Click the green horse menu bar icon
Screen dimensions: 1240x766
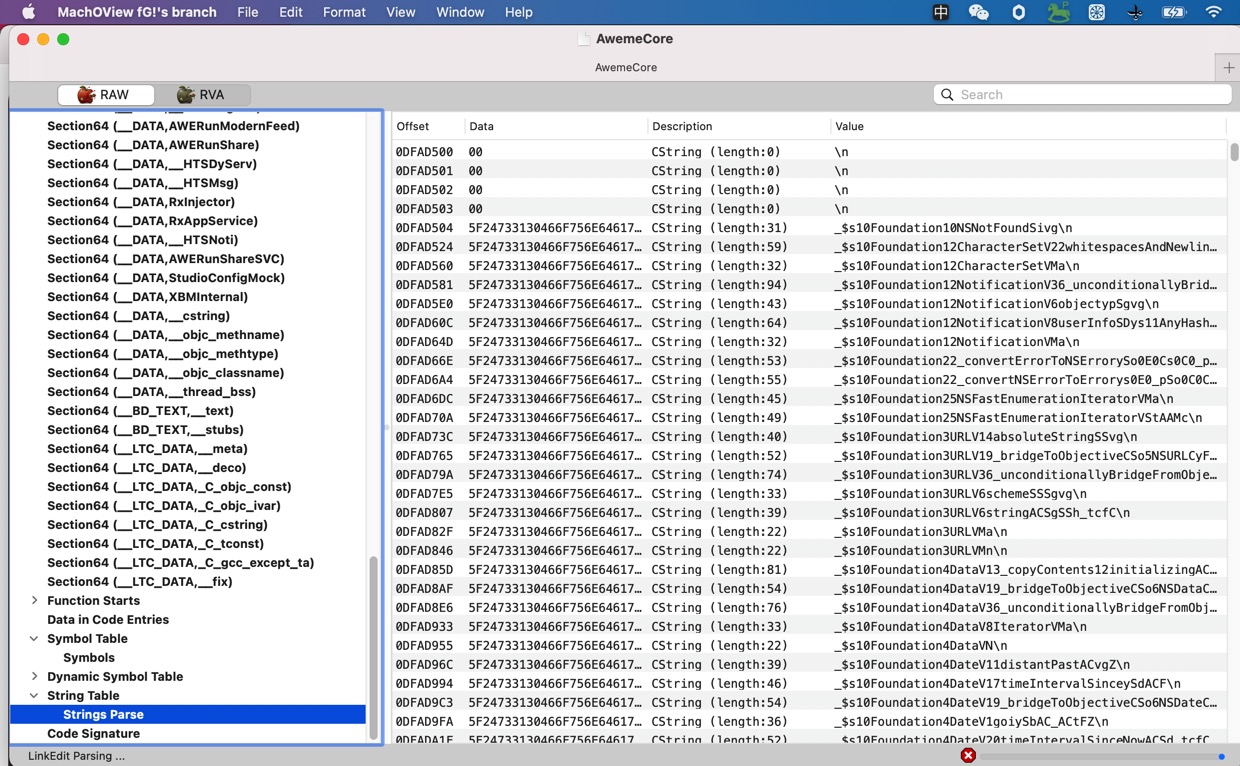coord(1058,12)
